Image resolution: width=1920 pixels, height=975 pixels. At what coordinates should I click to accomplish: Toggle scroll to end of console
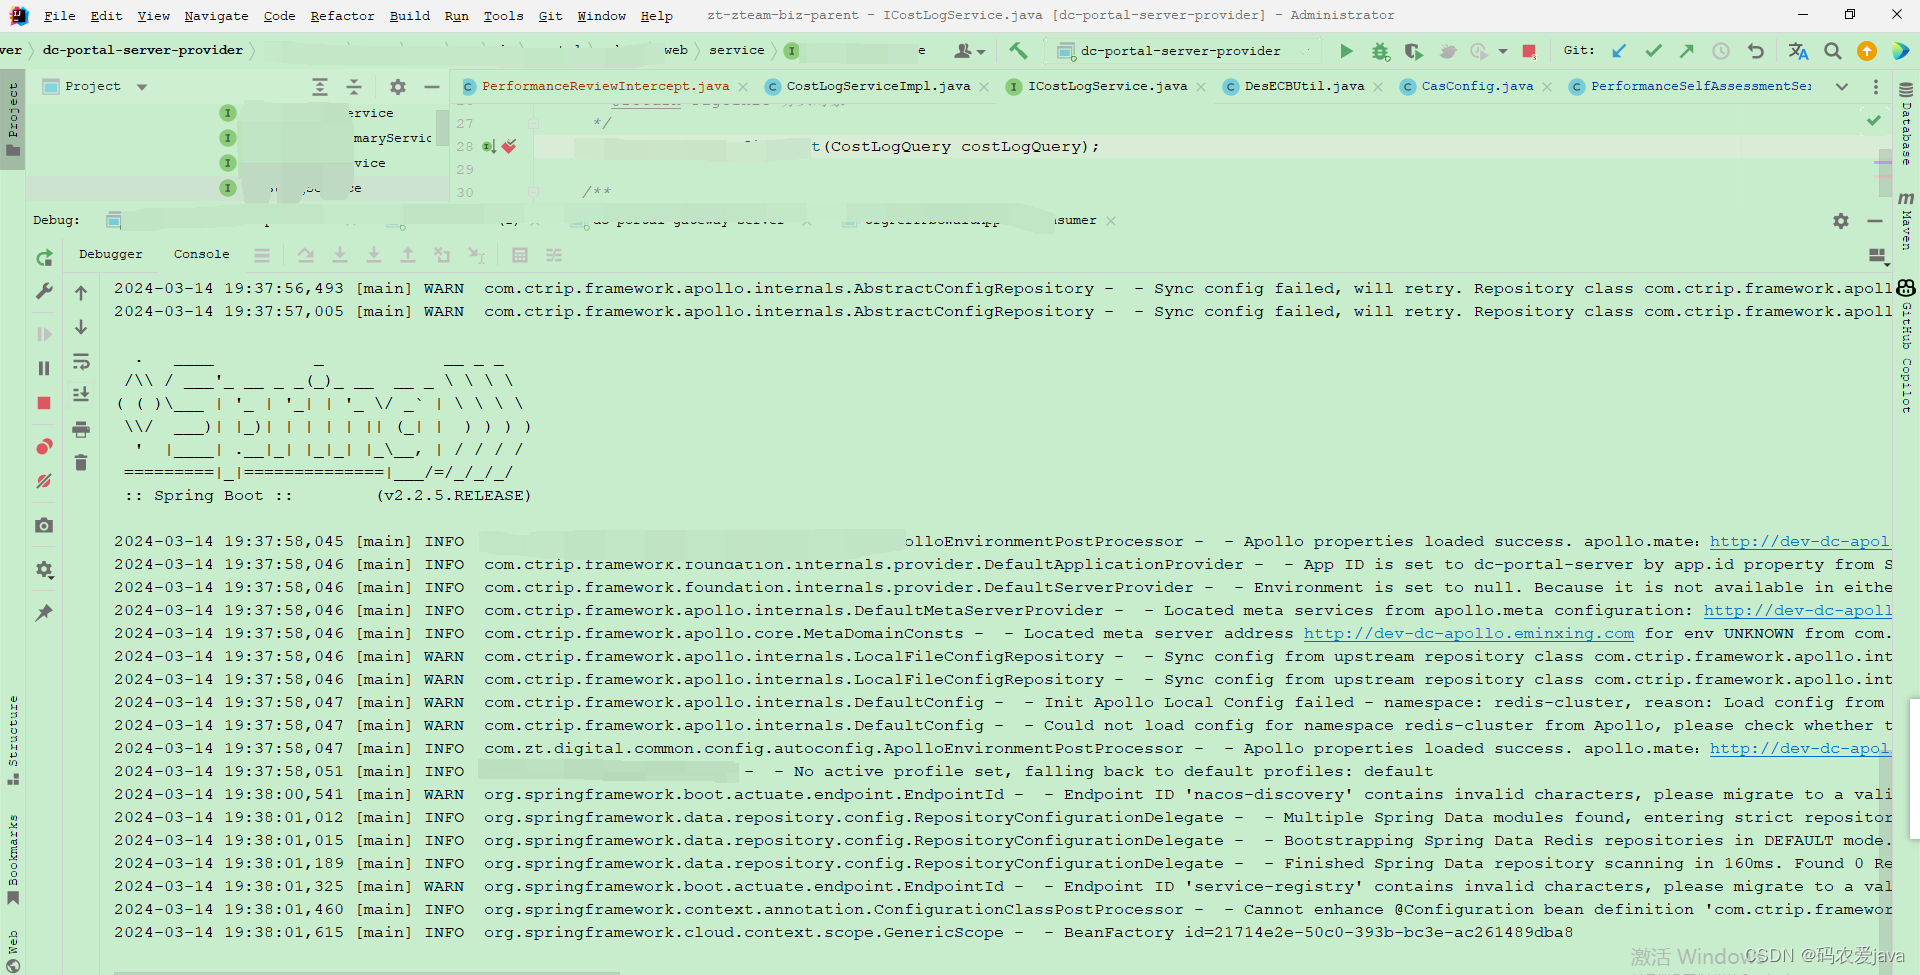[x=81, y=395]
